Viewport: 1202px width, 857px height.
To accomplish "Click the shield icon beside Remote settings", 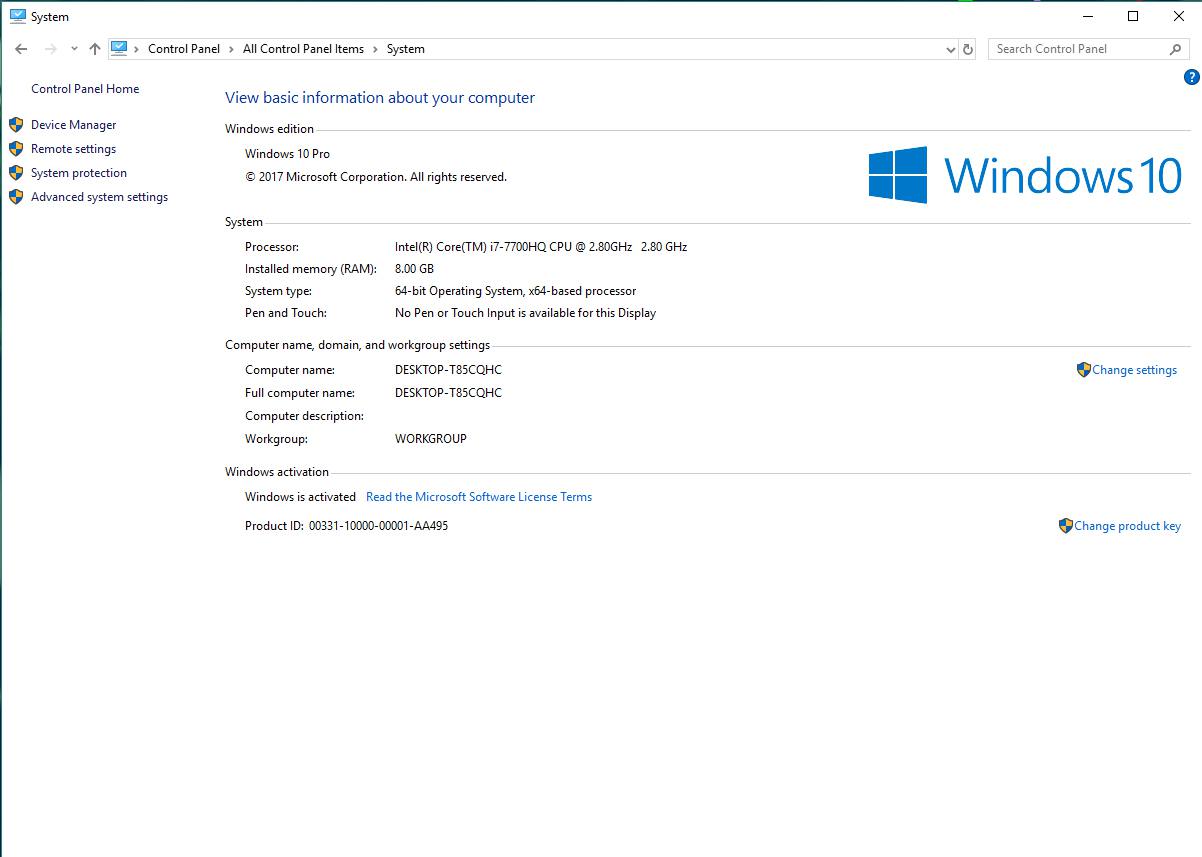I will (x=15, y=149).
